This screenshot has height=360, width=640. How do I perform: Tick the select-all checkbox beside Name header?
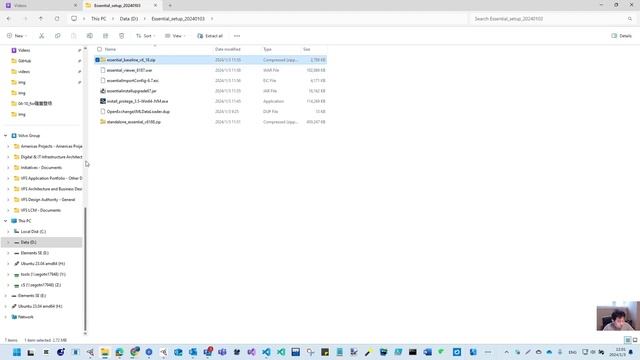[x=99, y=49]
